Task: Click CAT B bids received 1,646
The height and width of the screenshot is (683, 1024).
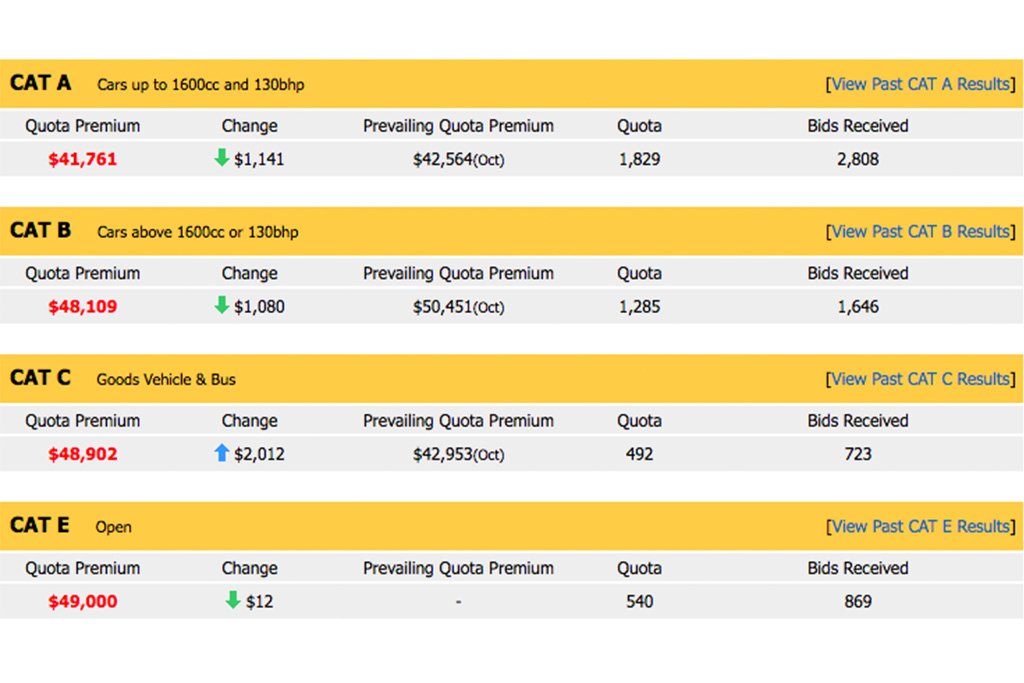Action: (x=858, y=307)
